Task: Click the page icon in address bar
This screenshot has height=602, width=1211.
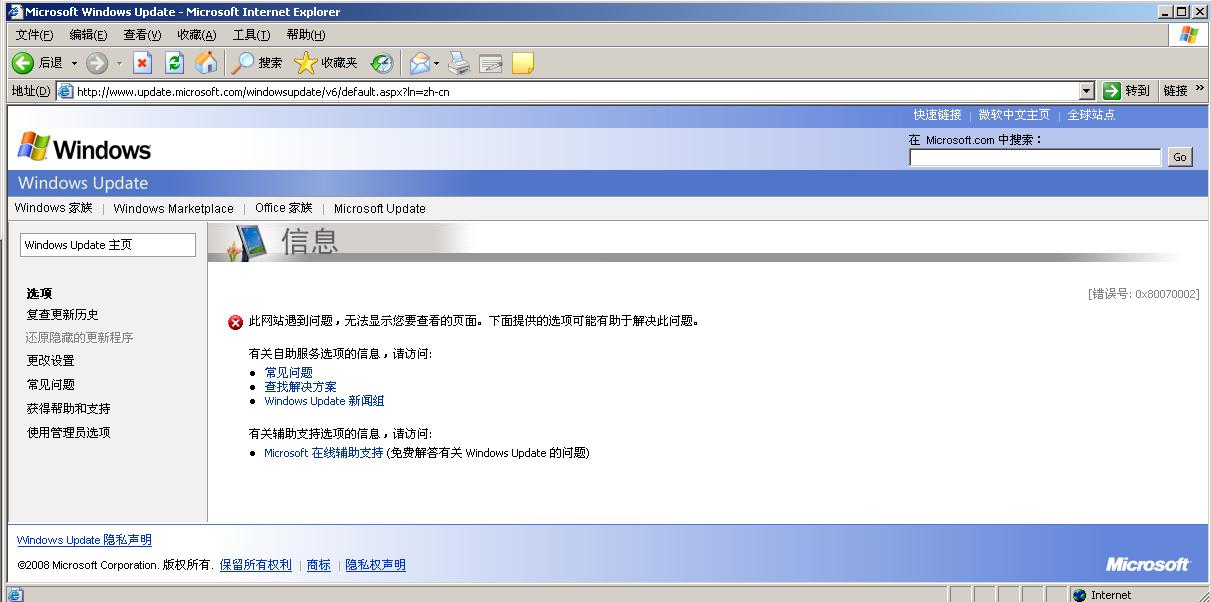Action: 66,91
